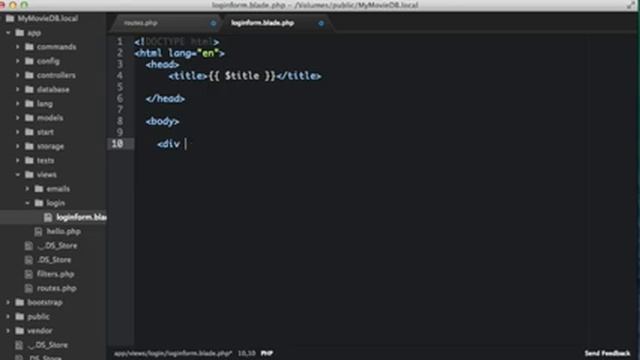640x360 pixels.
Task: Click the start folder icon
Action: [x=29, y=132]
